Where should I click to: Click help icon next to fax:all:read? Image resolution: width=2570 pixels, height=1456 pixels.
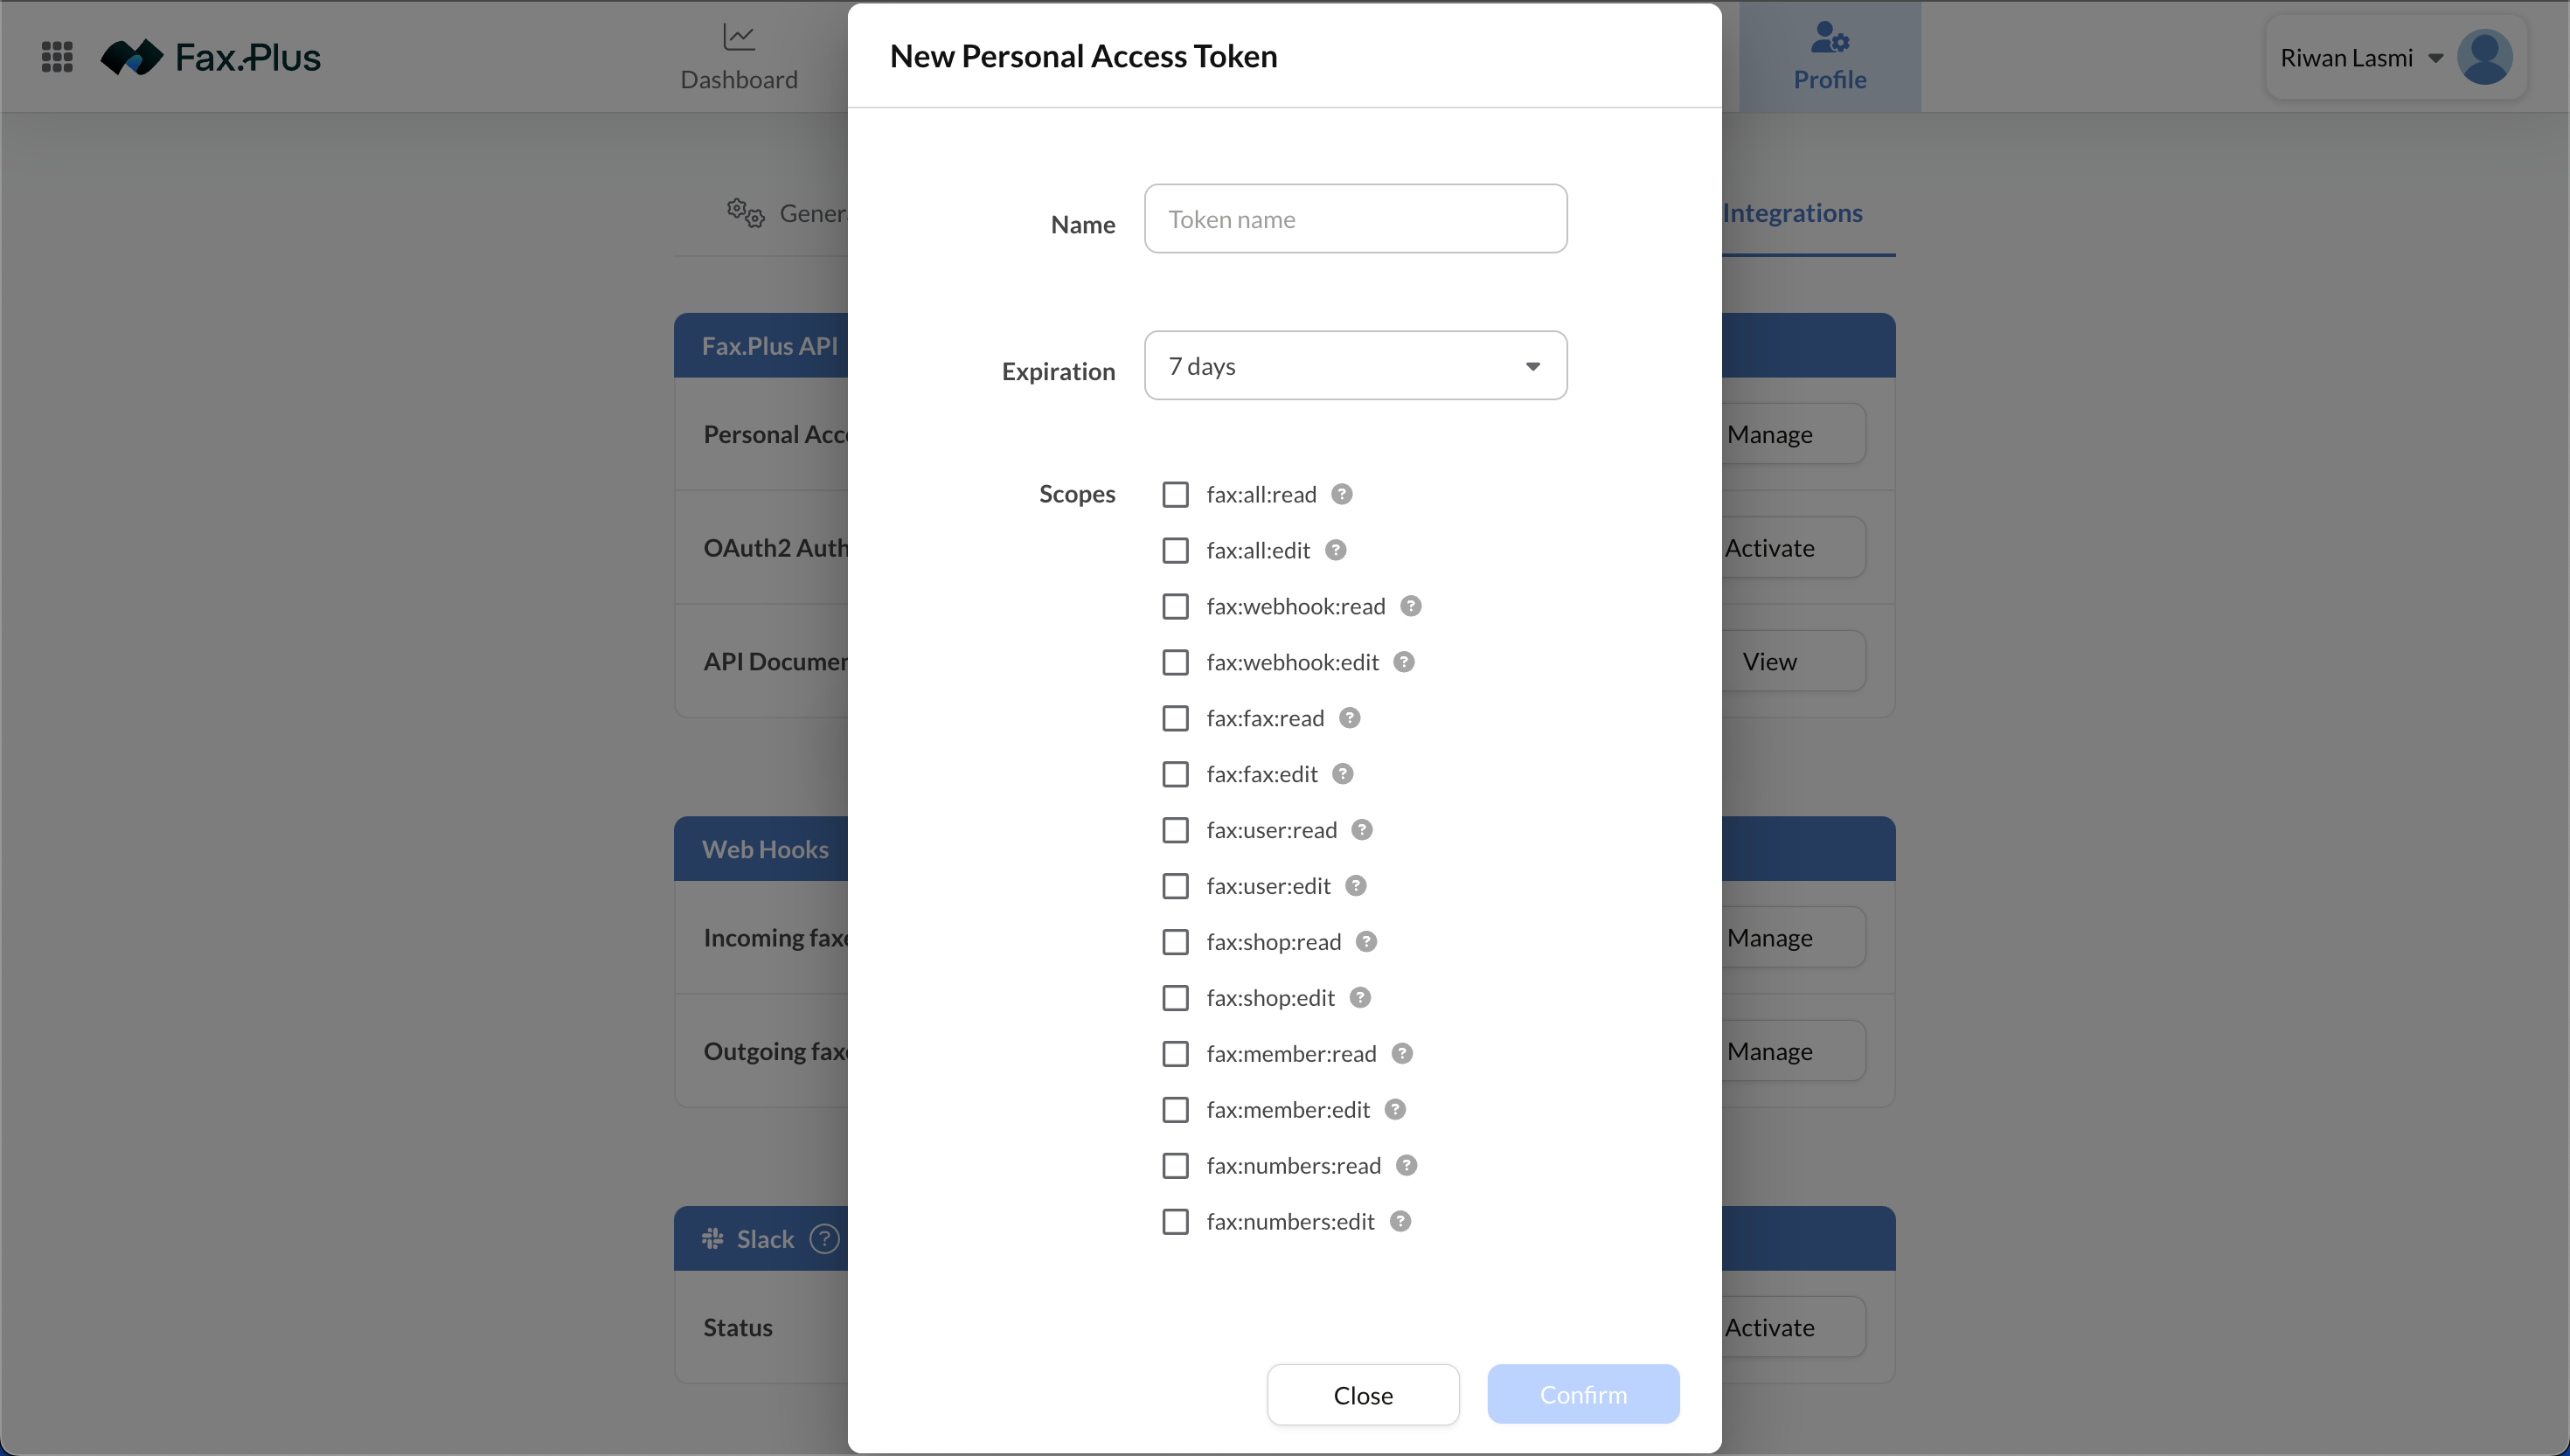(1342, 494)
